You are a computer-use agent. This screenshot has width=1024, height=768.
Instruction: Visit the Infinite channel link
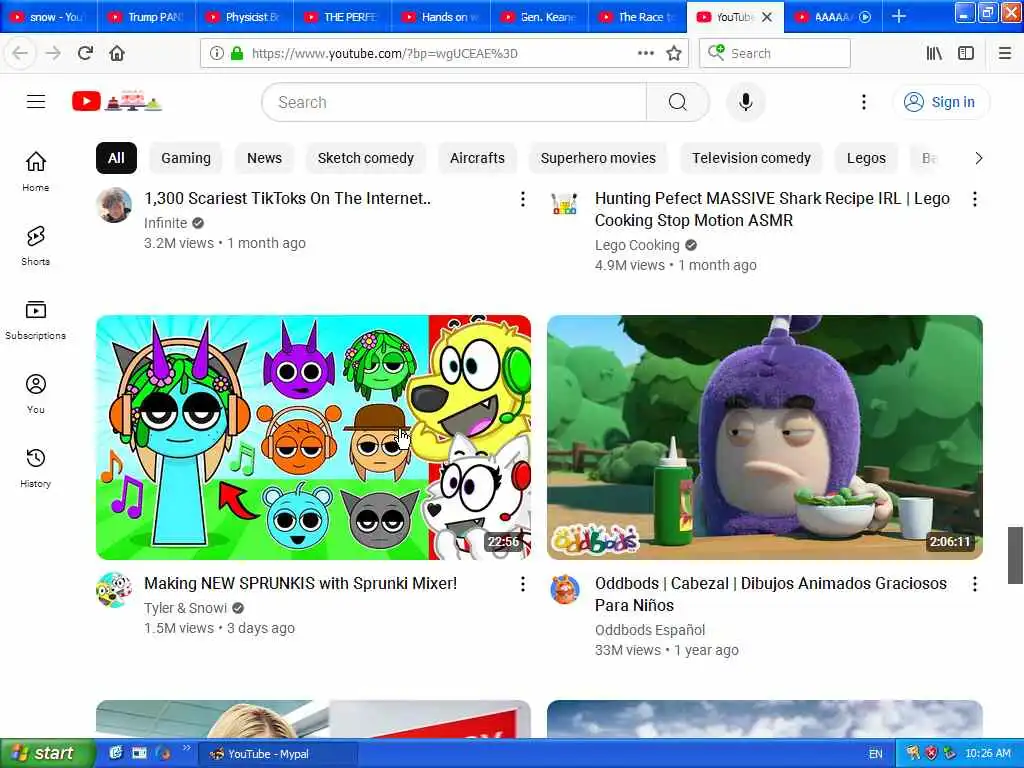coord(165,223)
